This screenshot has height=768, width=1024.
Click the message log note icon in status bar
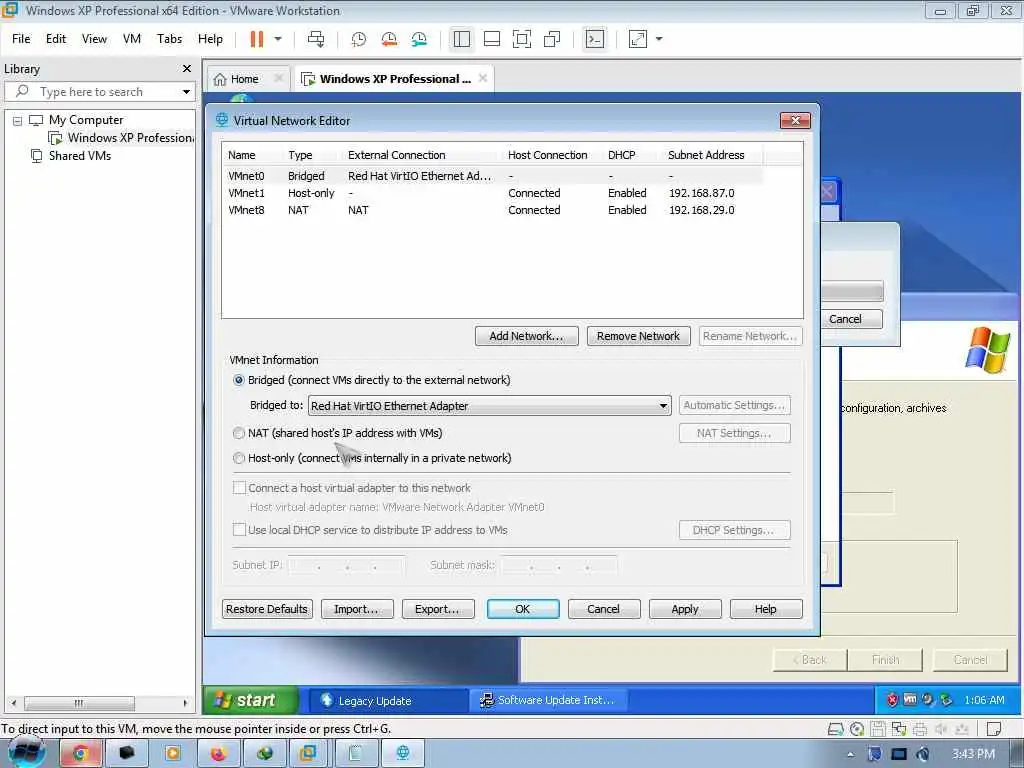pyautogui.click(x=994, y=729)
